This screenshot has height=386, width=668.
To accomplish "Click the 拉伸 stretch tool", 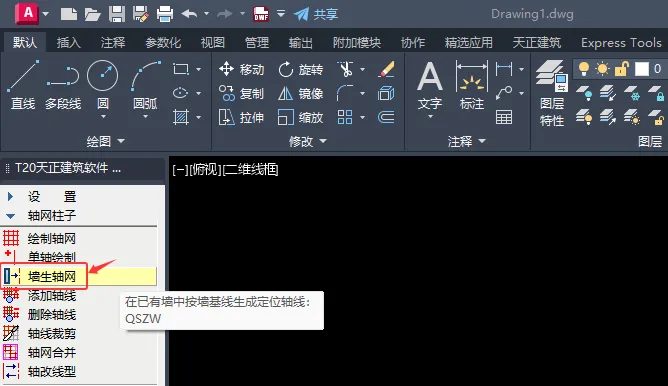I will point(241,117).
